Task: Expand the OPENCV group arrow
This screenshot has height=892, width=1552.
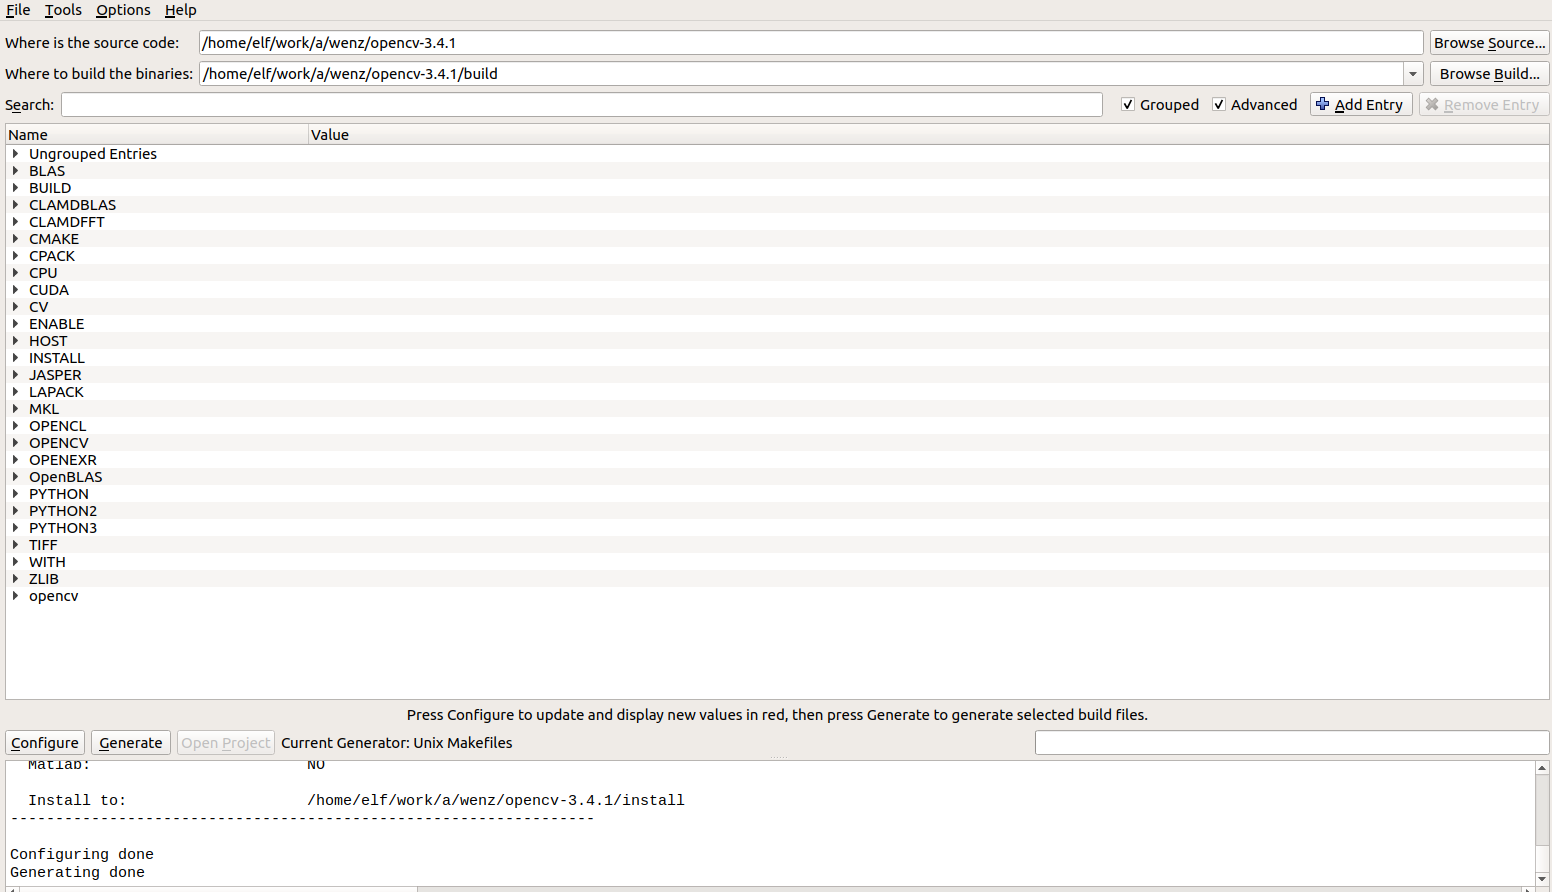Action: pos(15,443)
